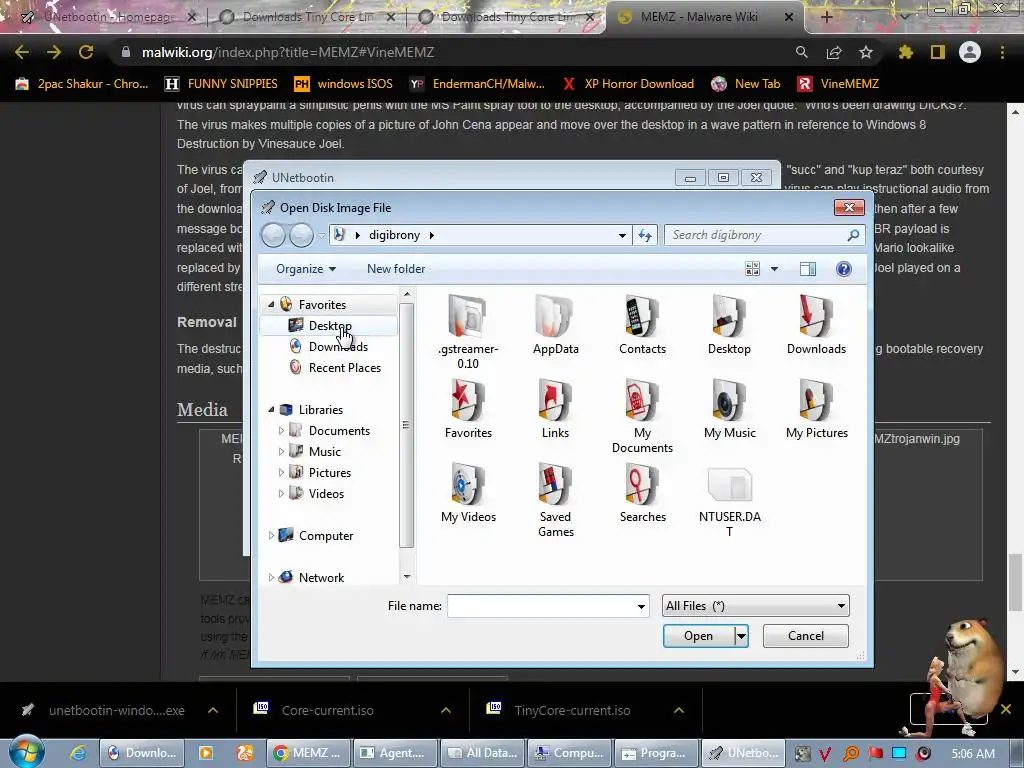Expand the Network tree node
Image resolution: width=1024 pixels, height=768 pixels.
(x=271, y=577)
